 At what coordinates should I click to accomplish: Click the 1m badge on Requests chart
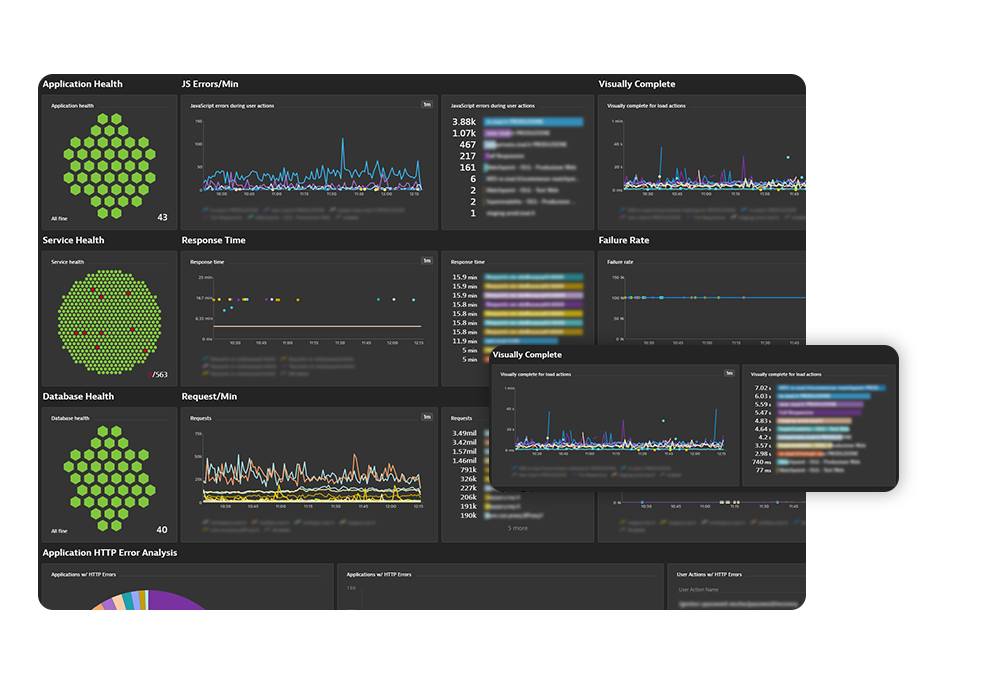tap(426, 417)
